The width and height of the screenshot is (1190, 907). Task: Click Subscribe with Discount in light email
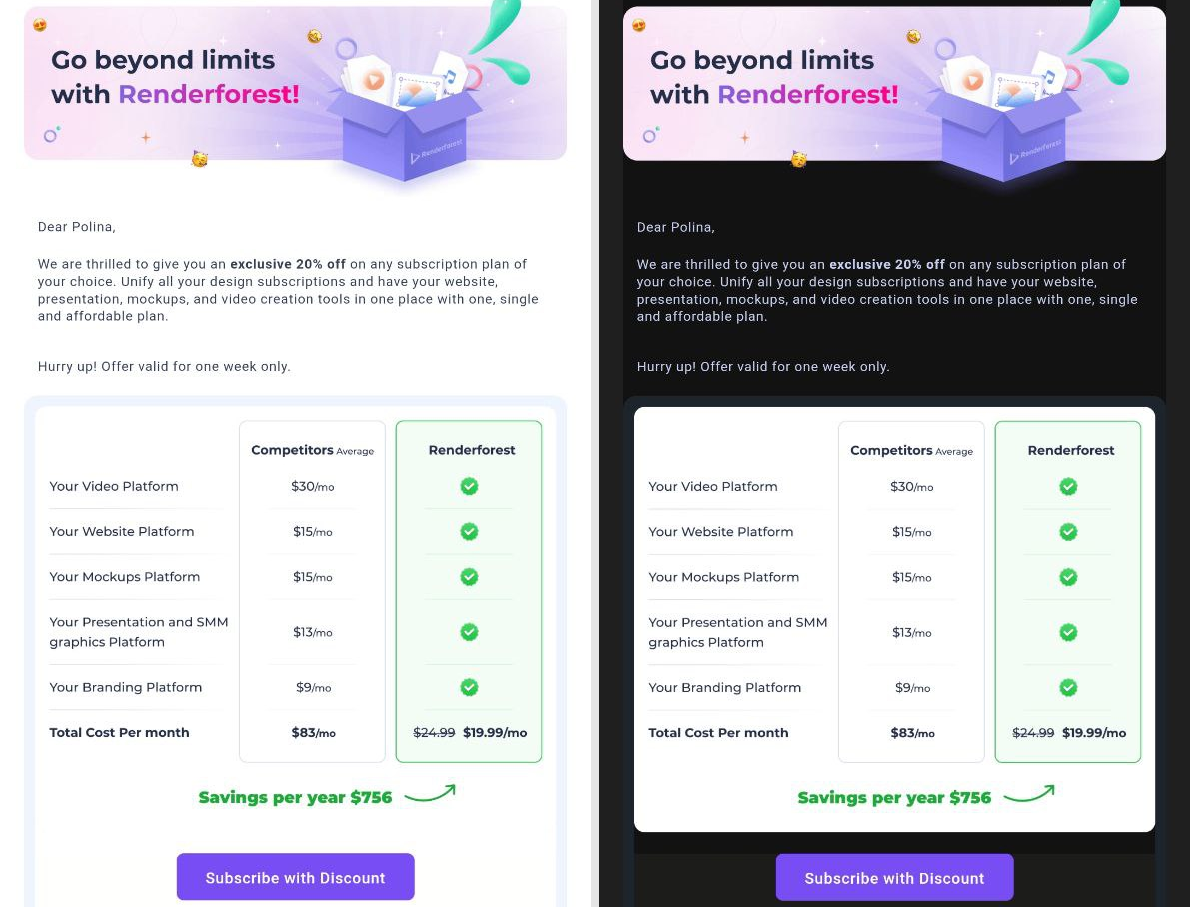pos(295,877)
